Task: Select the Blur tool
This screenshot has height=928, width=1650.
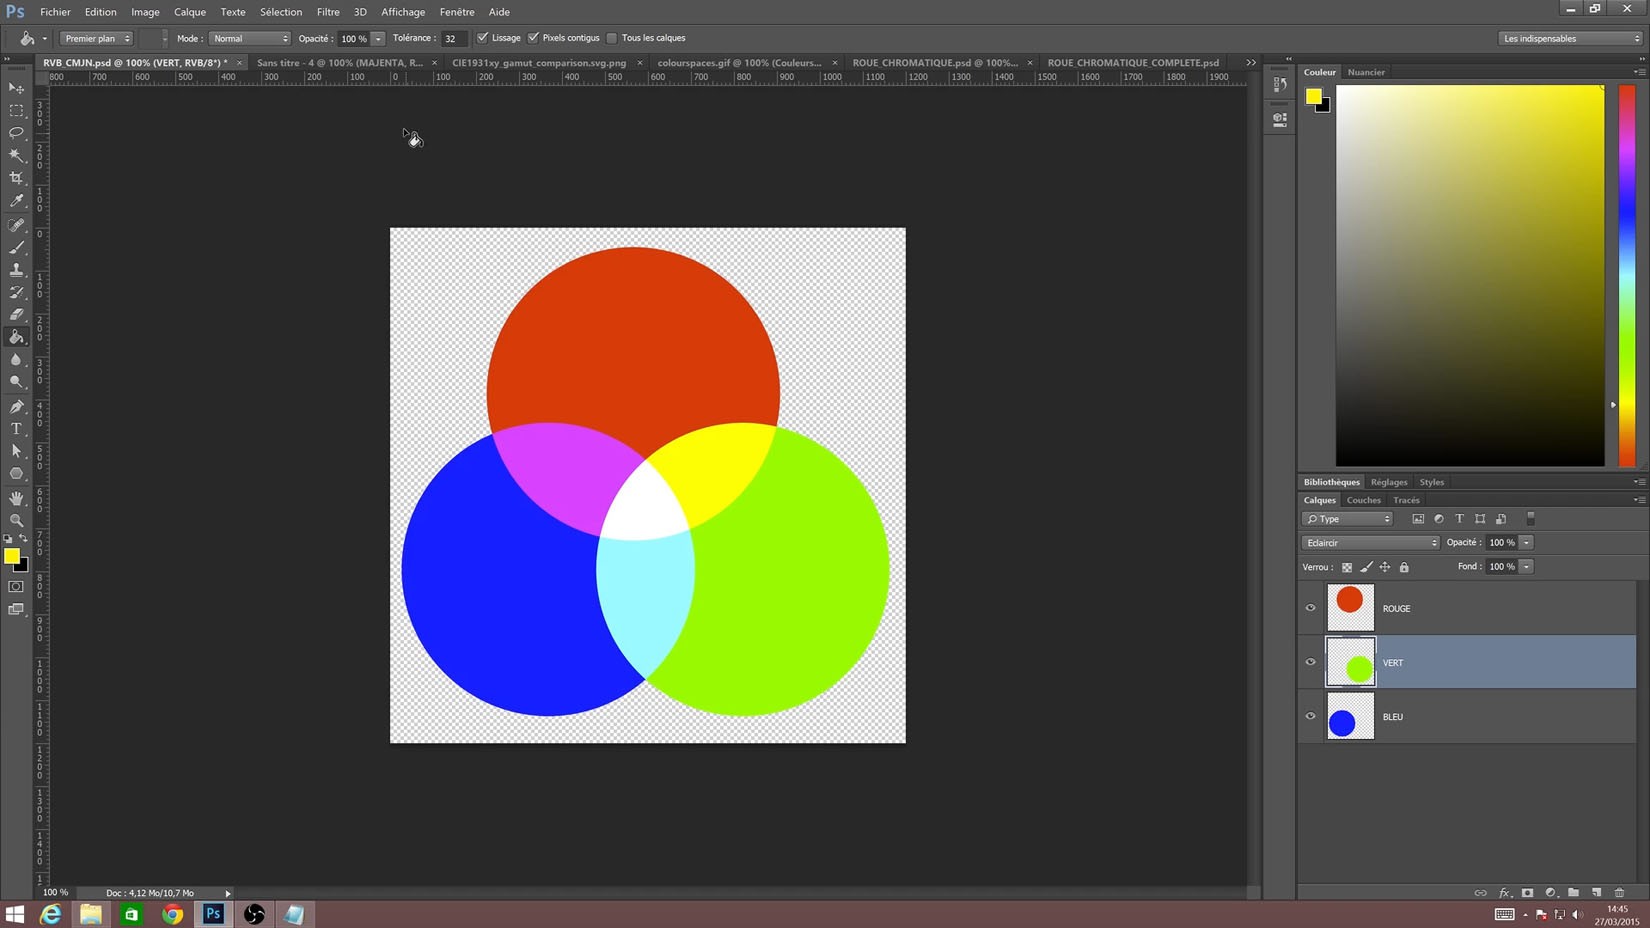Action: coord(16,360)
